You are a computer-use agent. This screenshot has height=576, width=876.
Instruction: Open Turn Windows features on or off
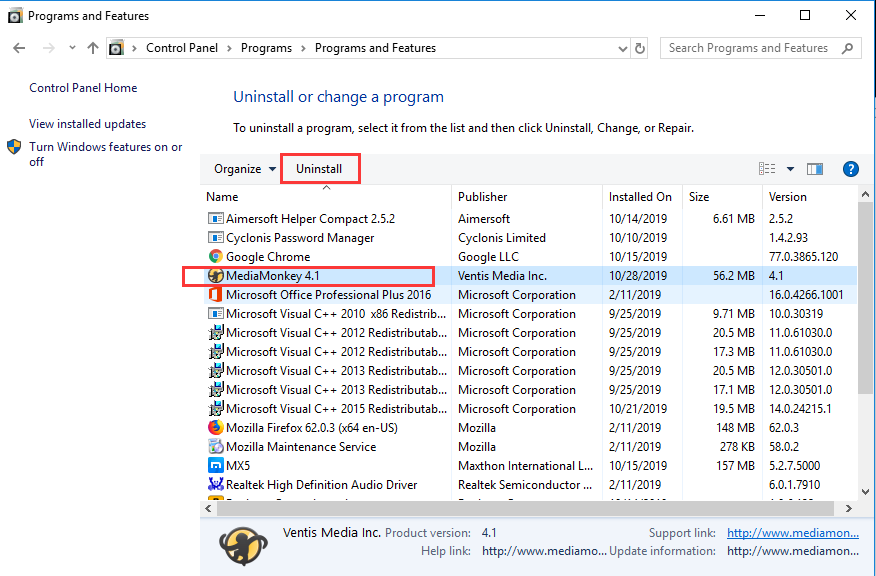(x=106, y=154)
